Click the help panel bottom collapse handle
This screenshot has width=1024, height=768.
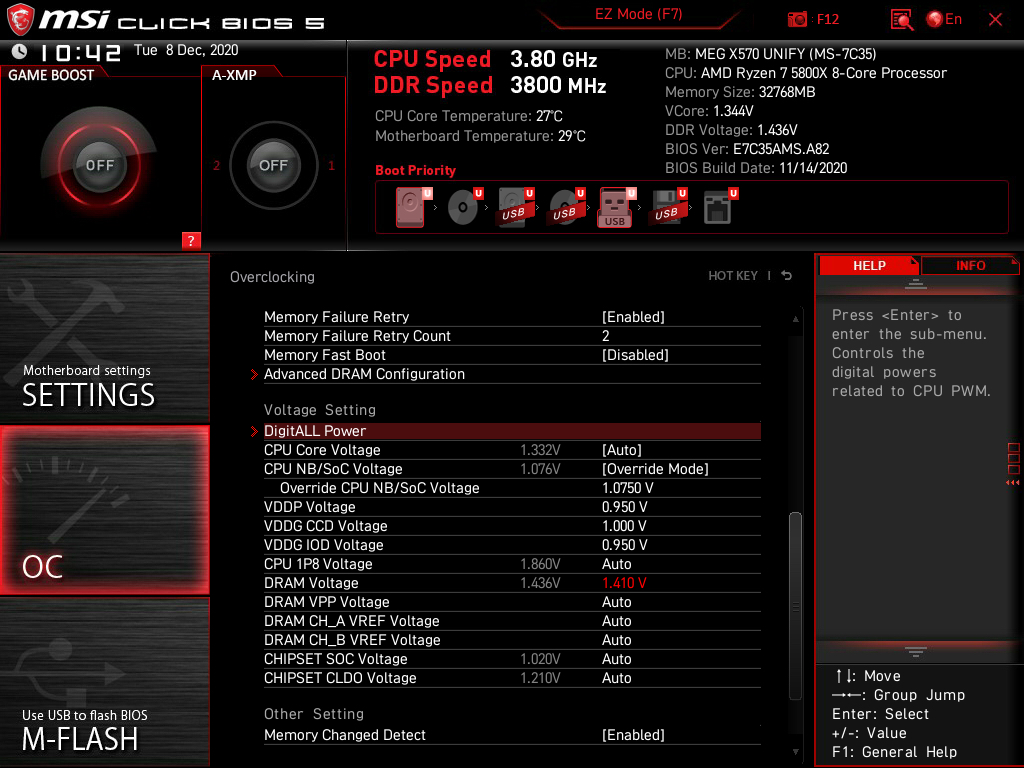coord(916,651)
